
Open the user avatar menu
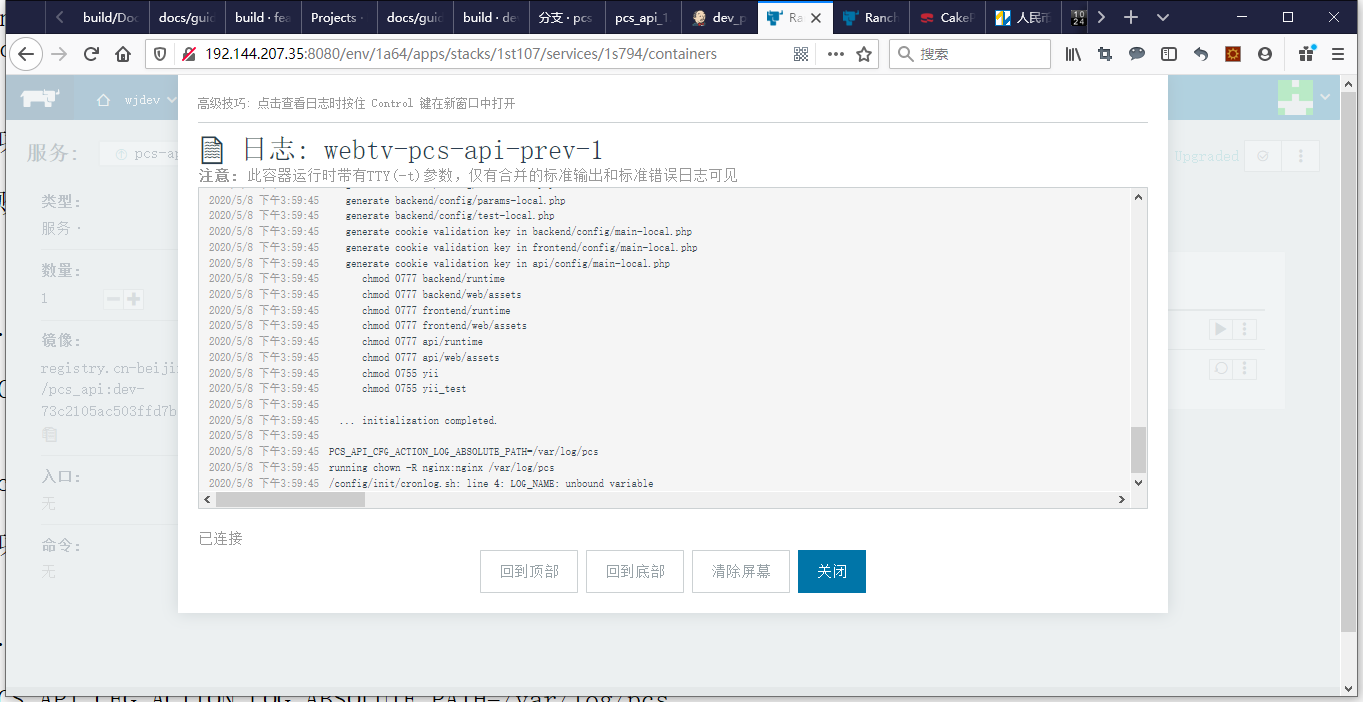tap(1305, 97)
